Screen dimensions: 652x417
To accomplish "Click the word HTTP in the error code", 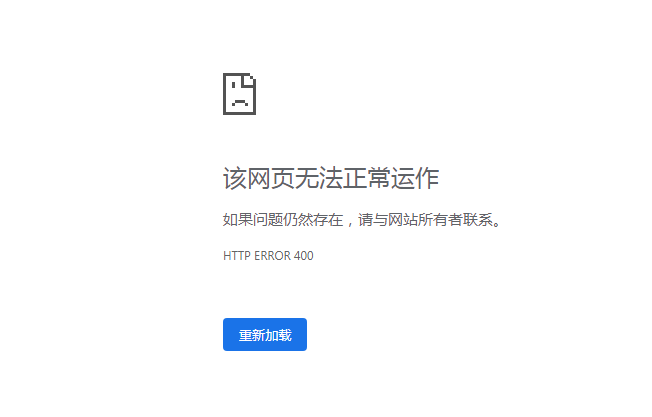I will click(x=237, y=256).
